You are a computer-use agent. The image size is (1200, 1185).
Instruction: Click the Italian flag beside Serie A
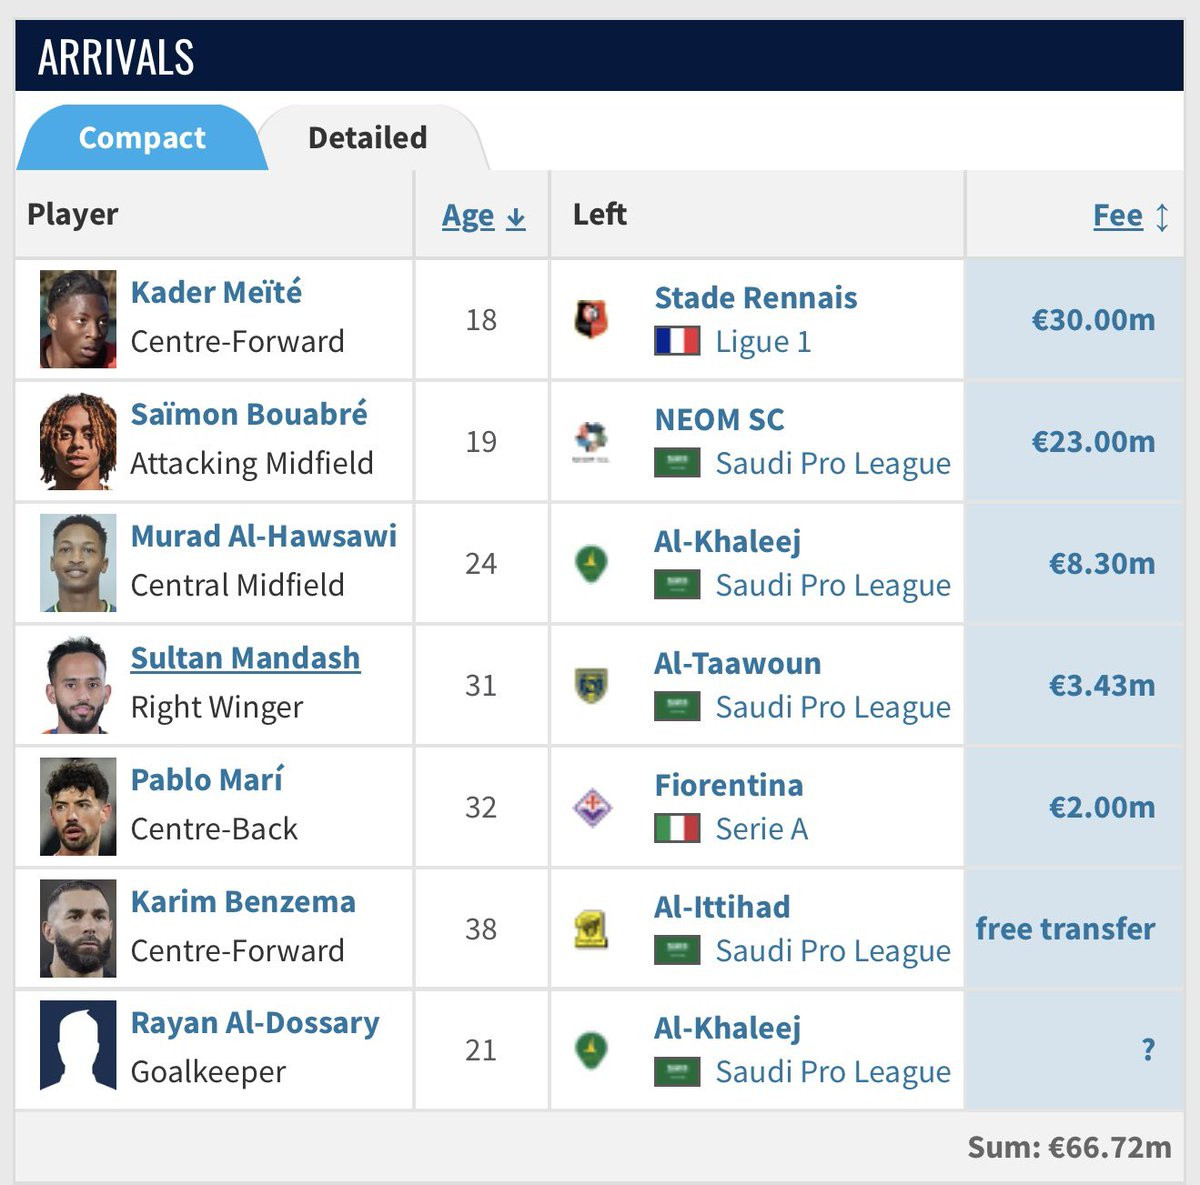(677, 829)
